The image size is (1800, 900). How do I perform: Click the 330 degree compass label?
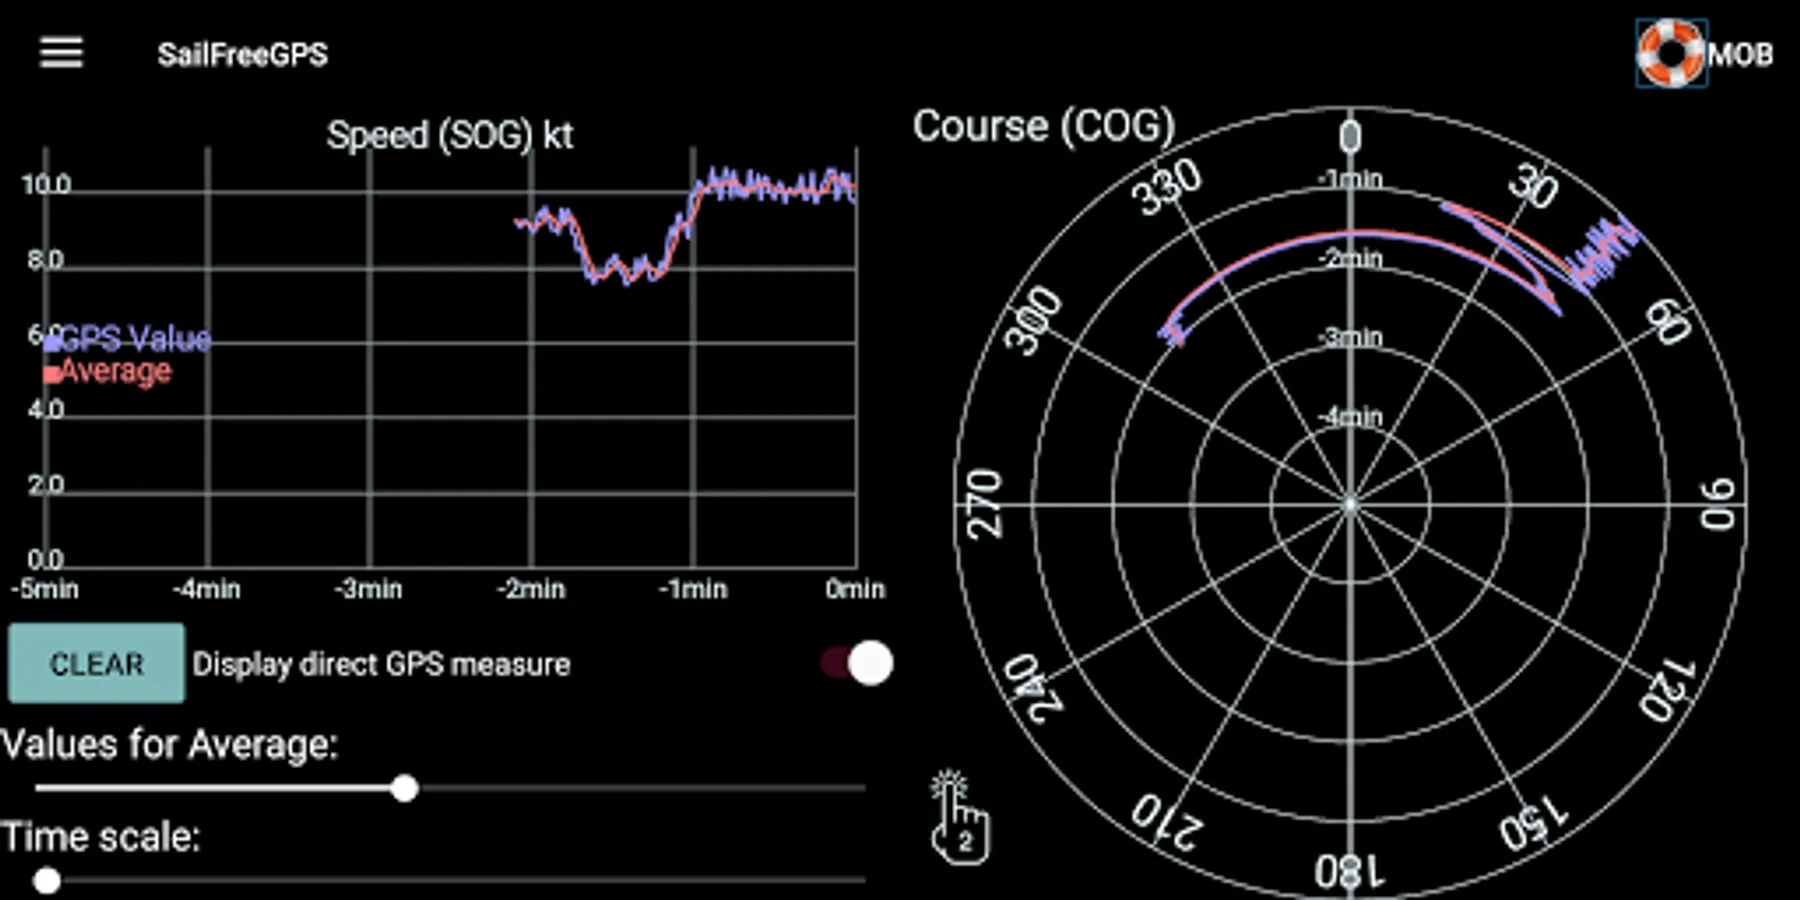tap(1167, 187)
